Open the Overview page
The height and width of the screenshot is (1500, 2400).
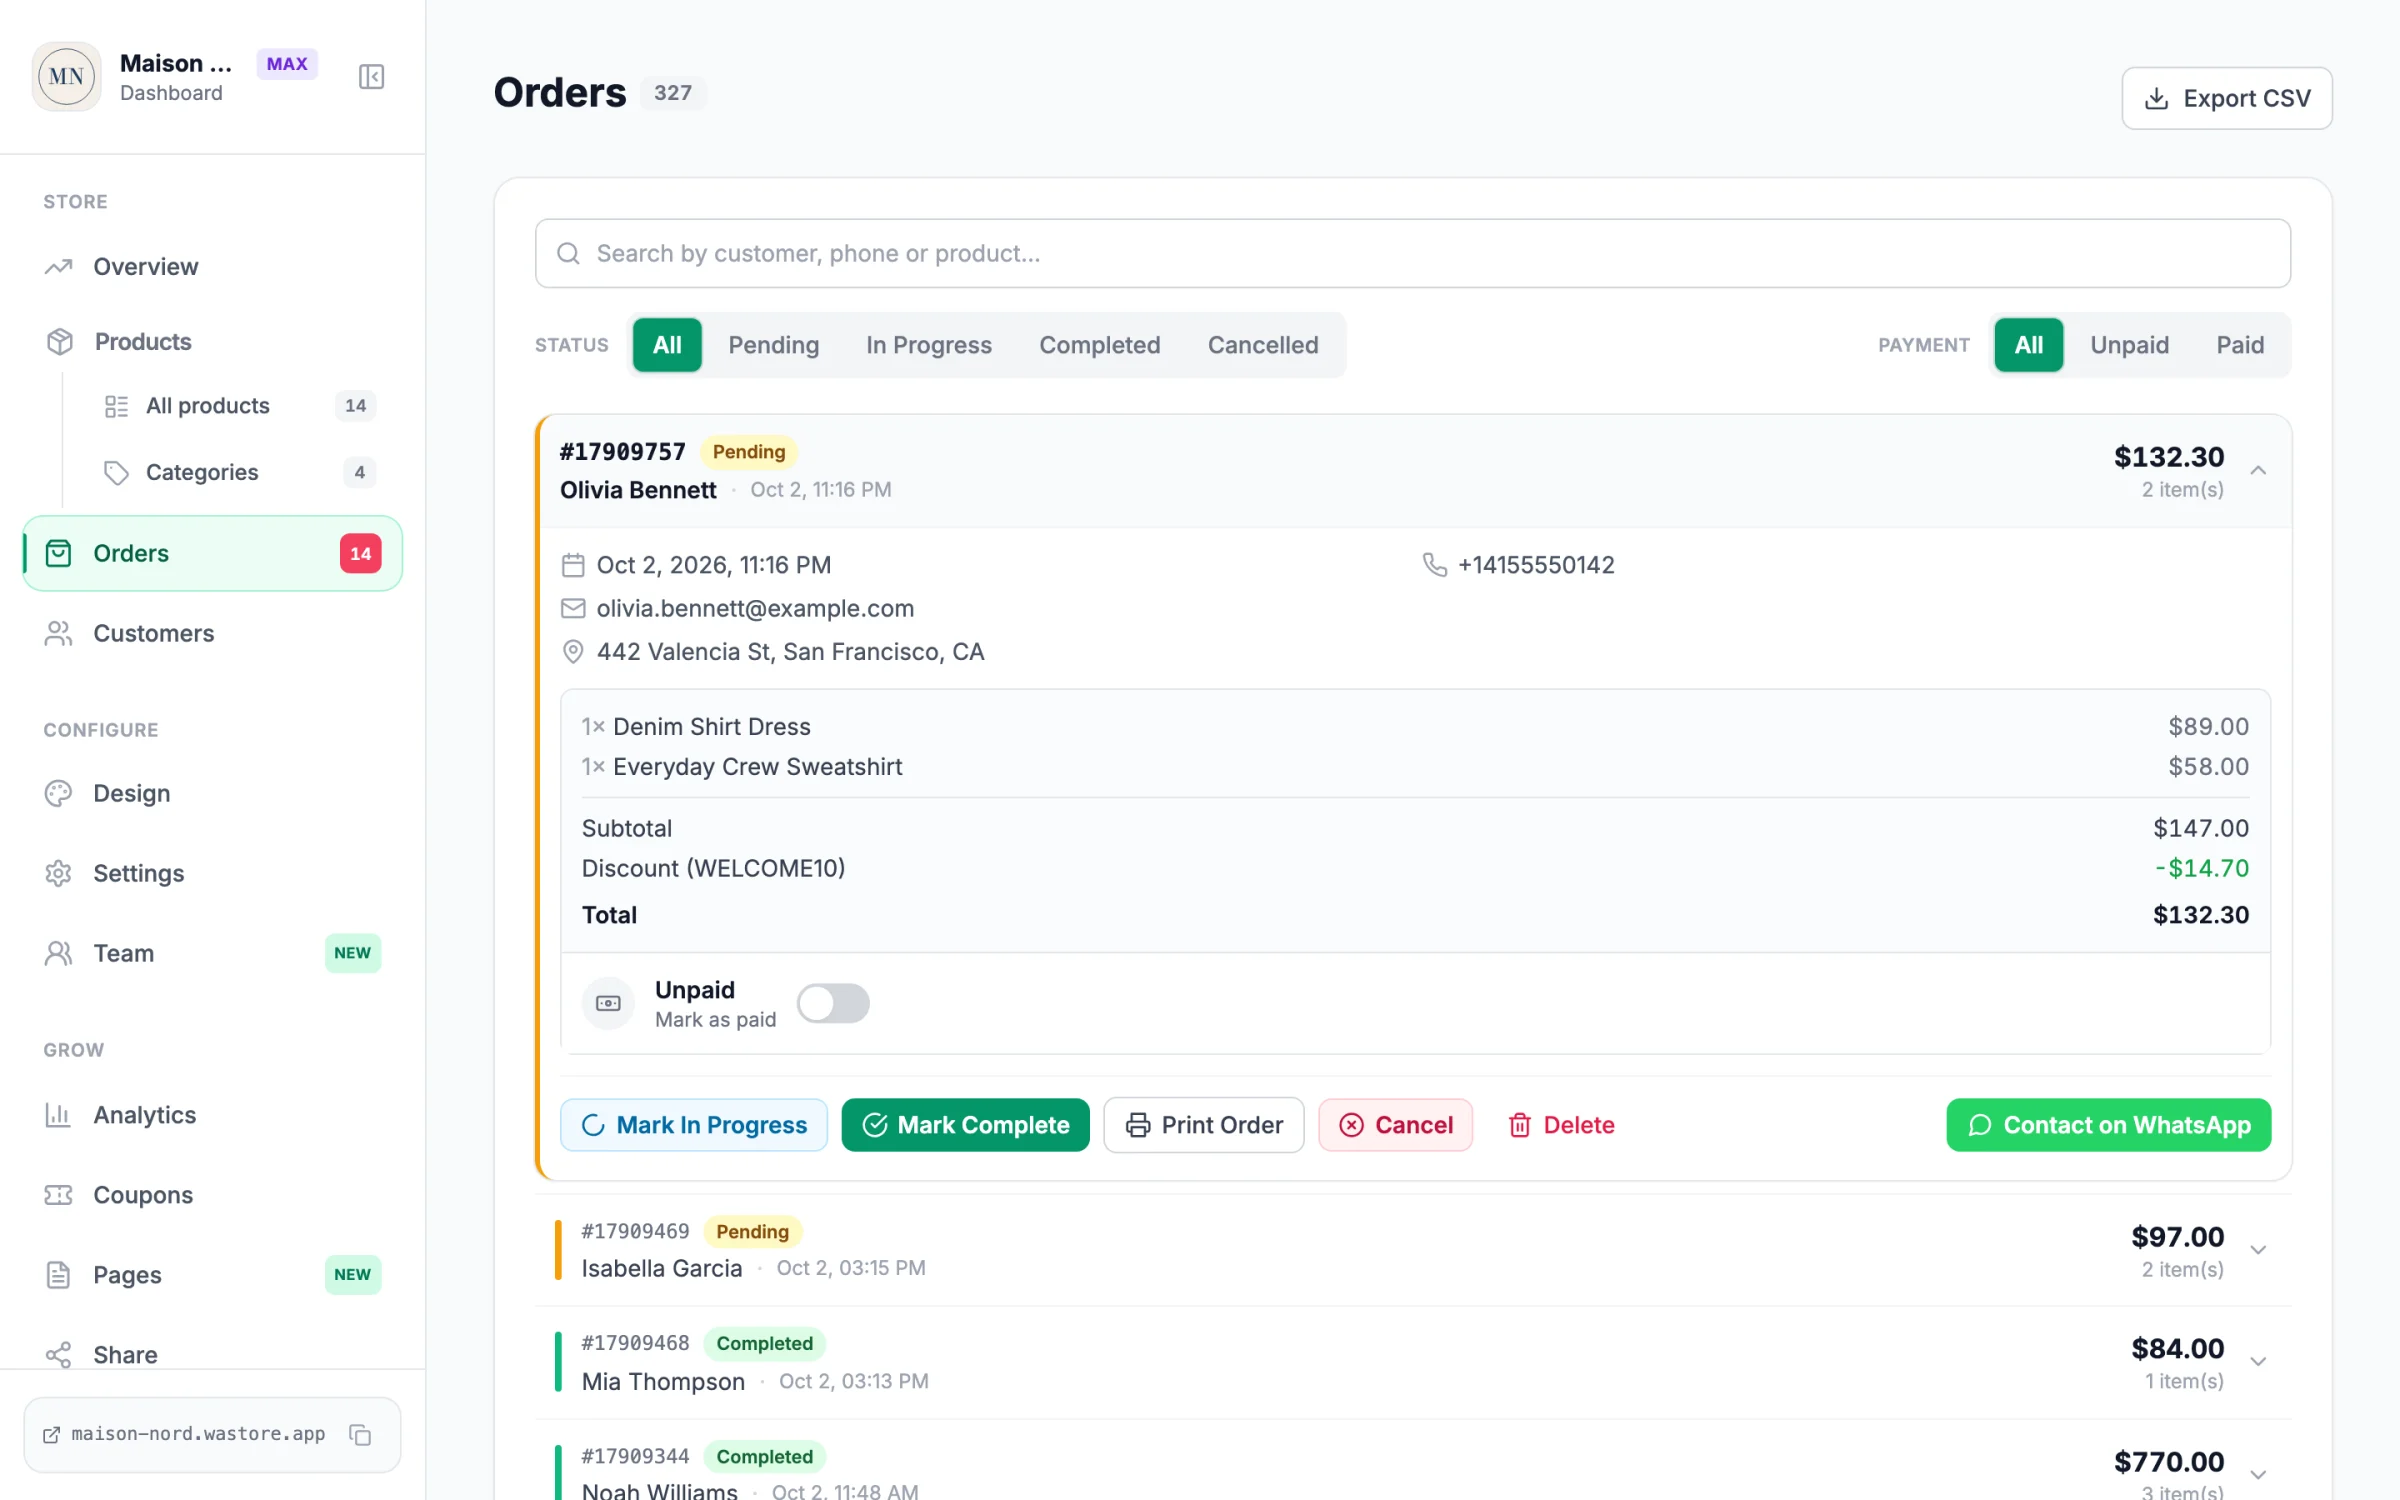click(212, 267)
